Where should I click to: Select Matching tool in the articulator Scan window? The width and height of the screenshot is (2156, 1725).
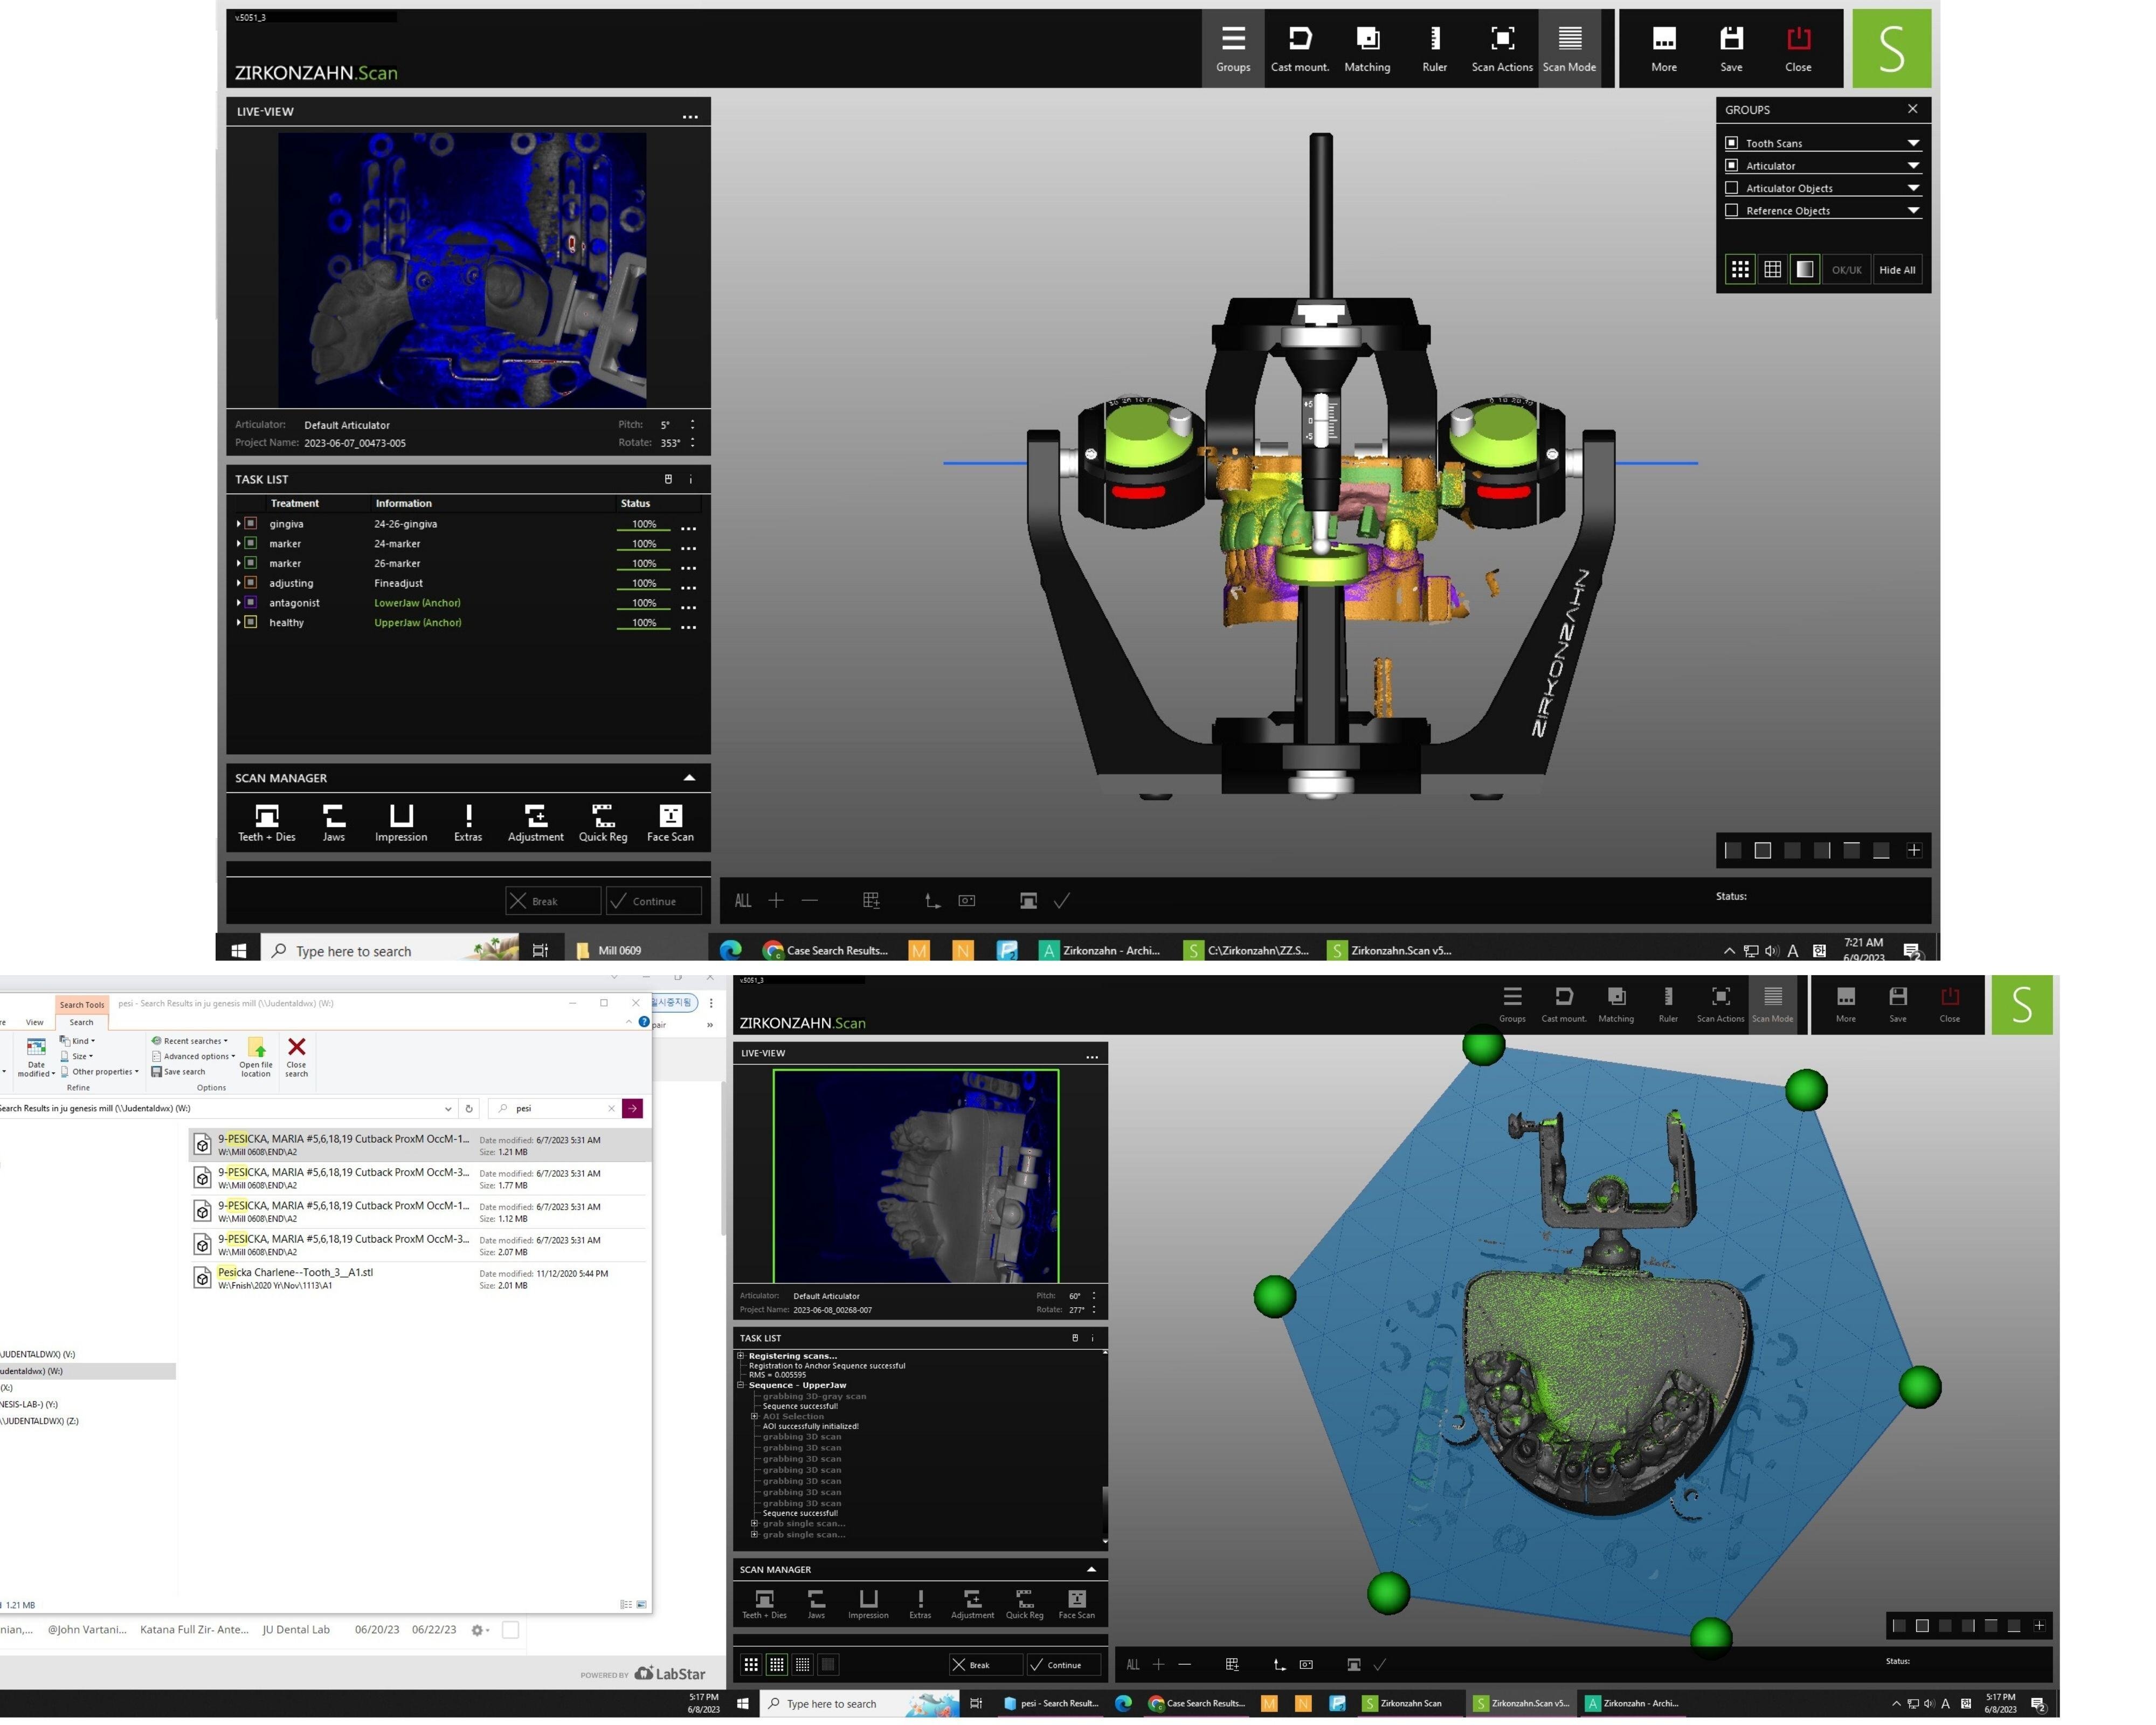1367,48
